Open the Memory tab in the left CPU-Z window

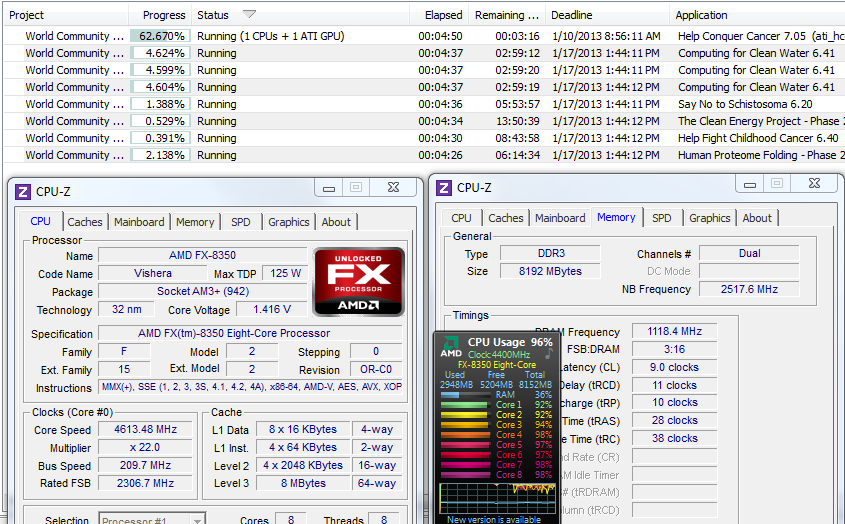pyautogui.click(x=195, y=222)
